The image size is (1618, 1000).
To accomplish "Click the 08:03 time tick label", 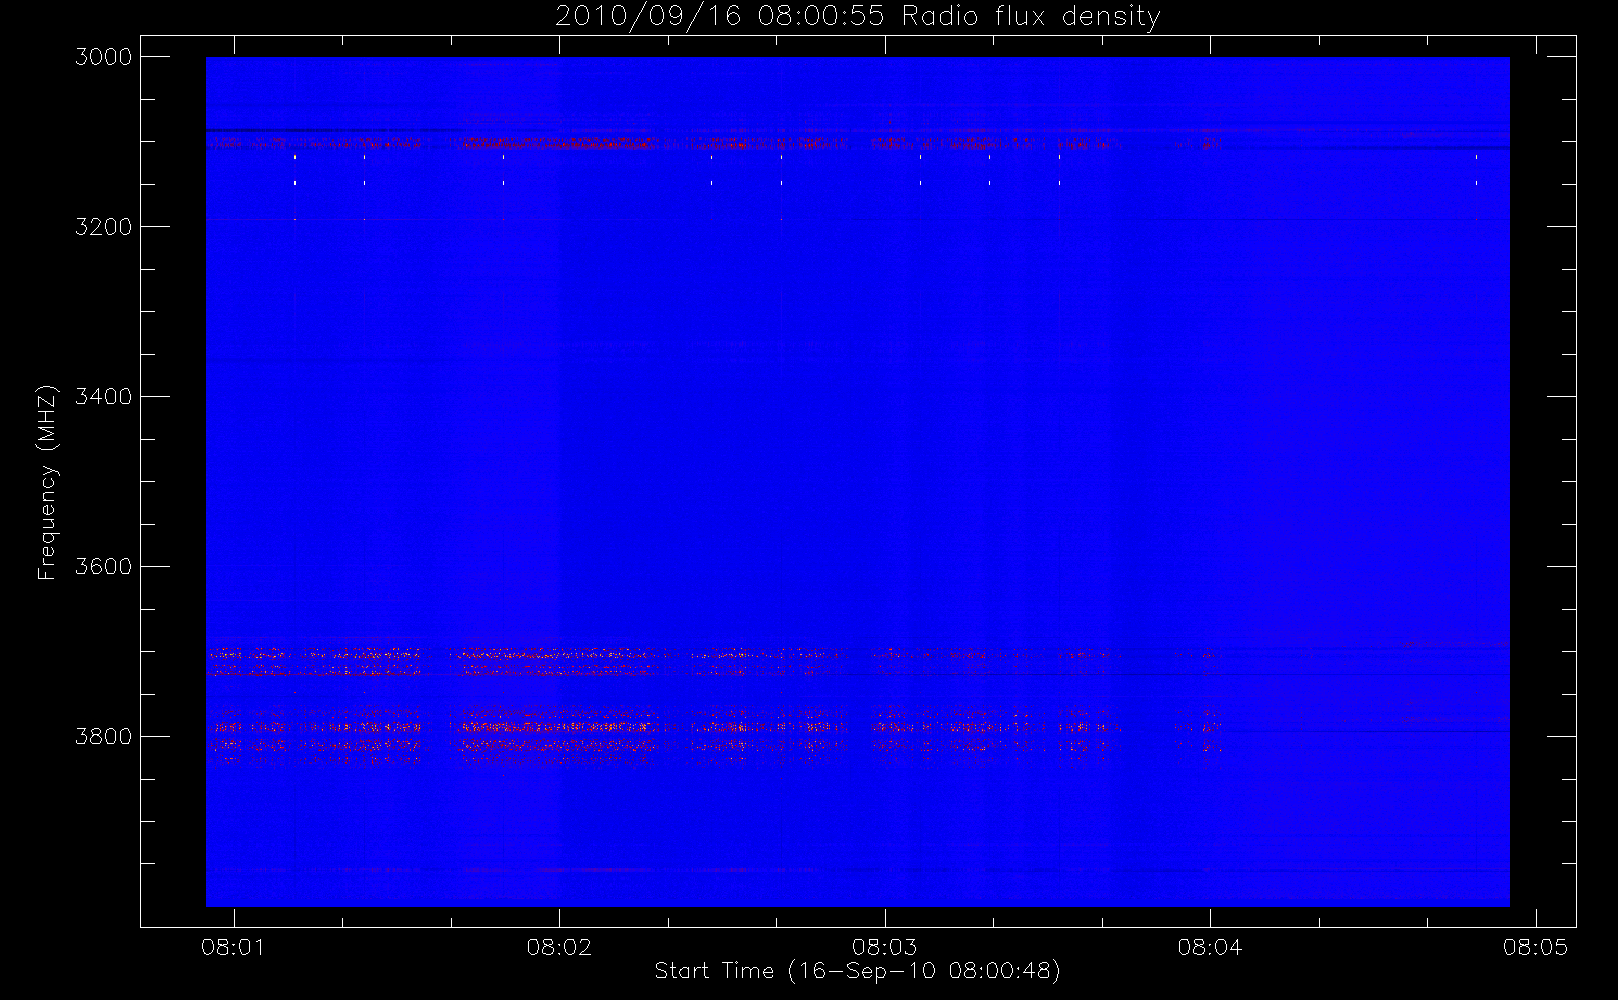I will pos(885,947).
